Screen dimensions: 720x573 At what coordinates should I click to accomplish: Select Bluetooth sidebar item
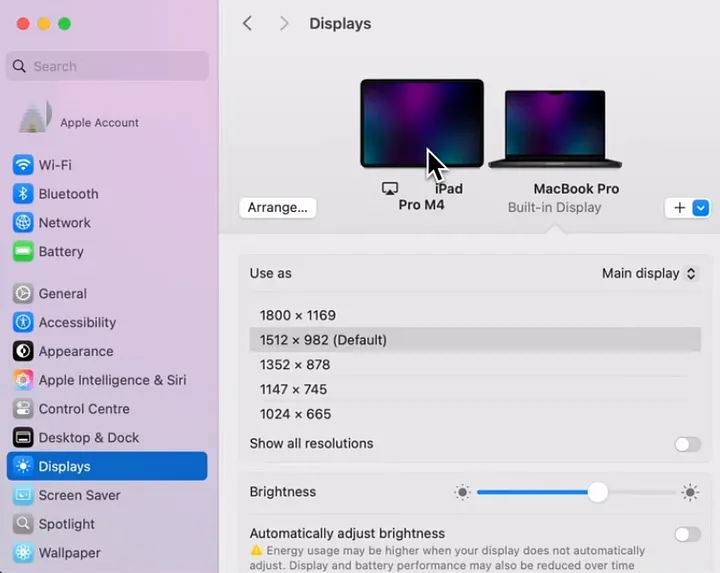(107, 194)
